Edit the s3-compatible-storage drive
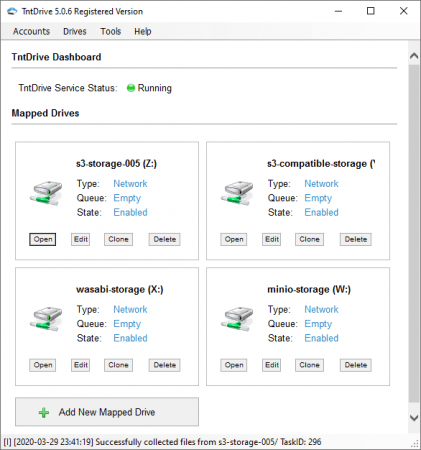The width and height of the screenshot is (421, 450). click(272, 239)
